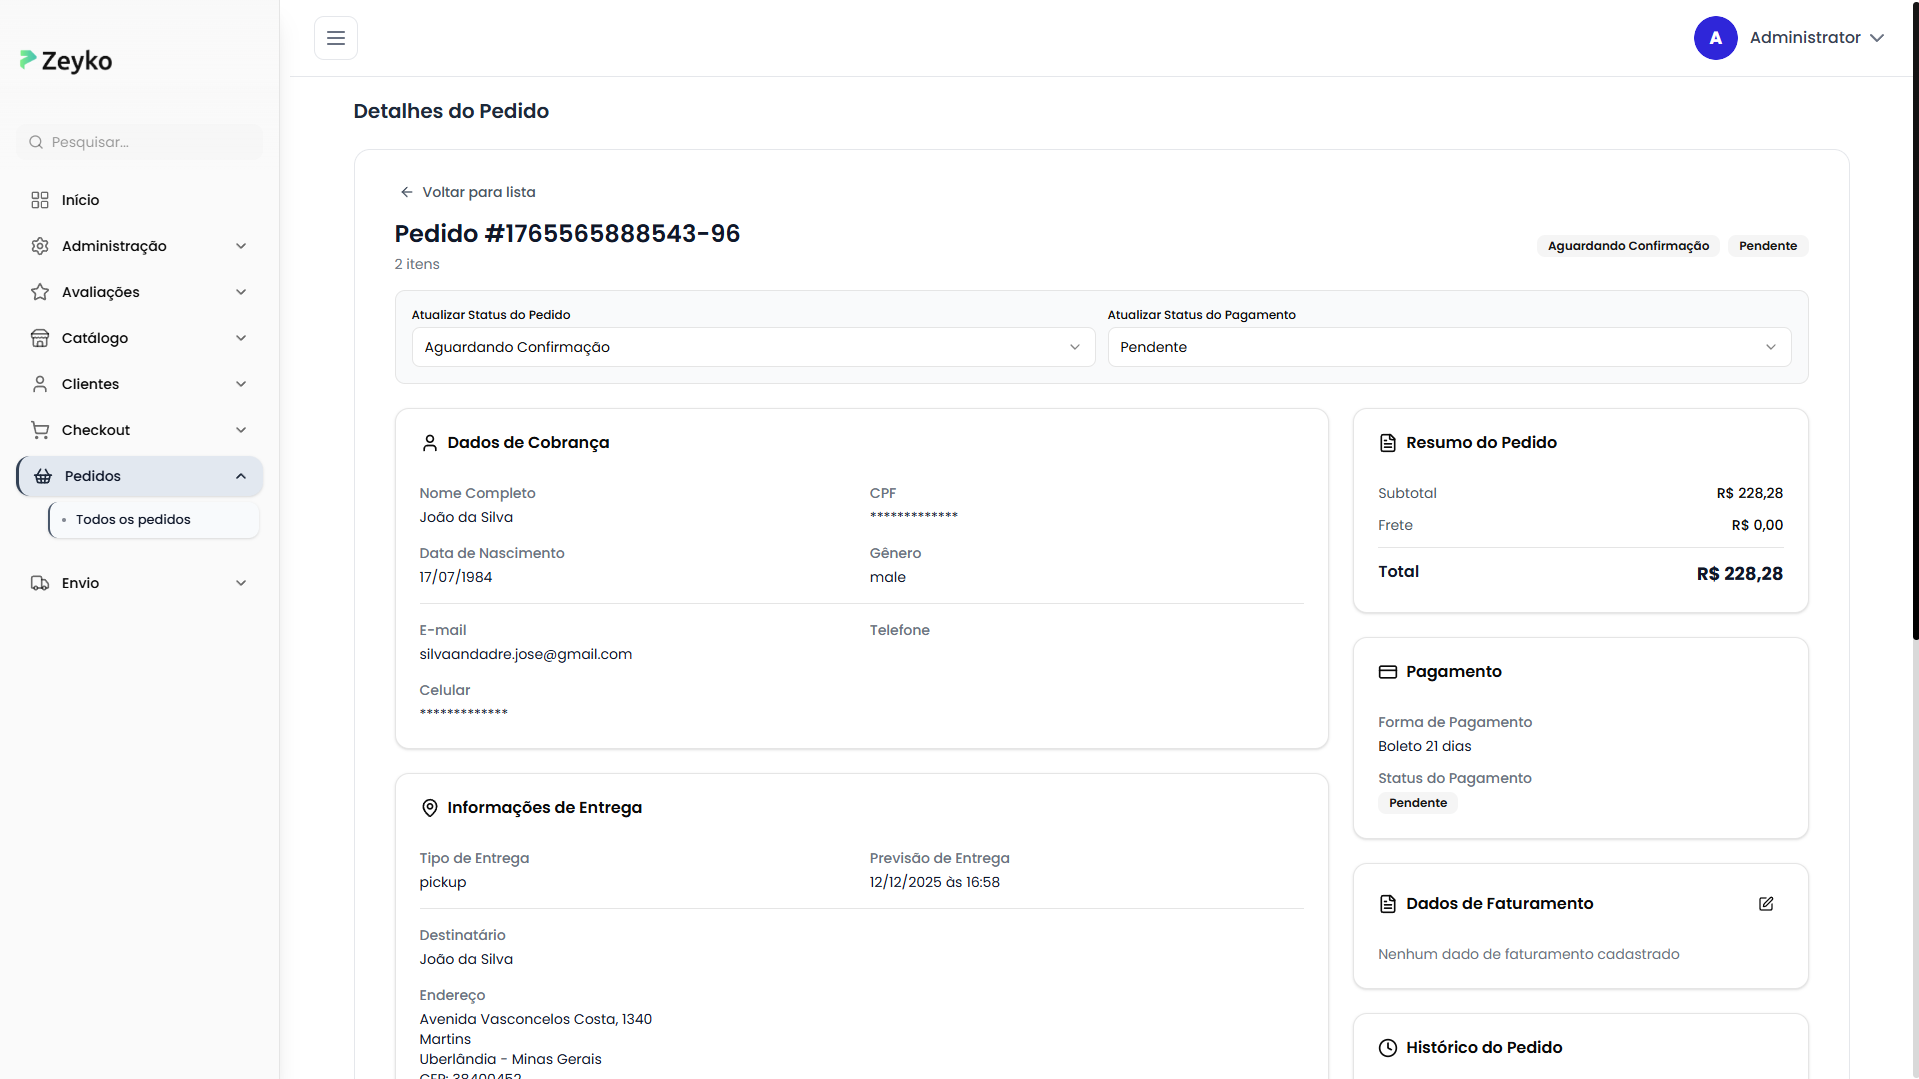
Task: Click the Início grid icon in sidebar
Action: [40, 200]
